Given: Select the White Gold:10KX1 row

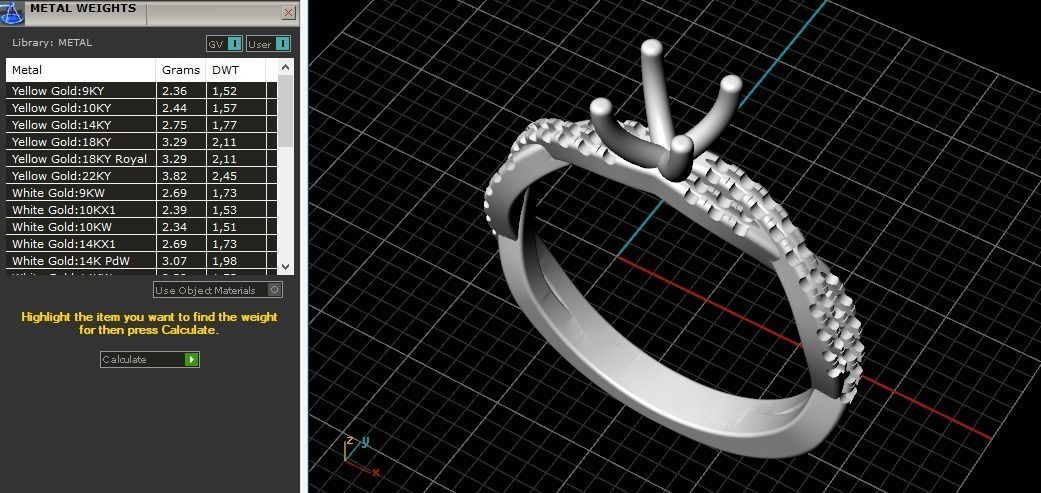Looking at the screenshot, I should pos(141,210).
